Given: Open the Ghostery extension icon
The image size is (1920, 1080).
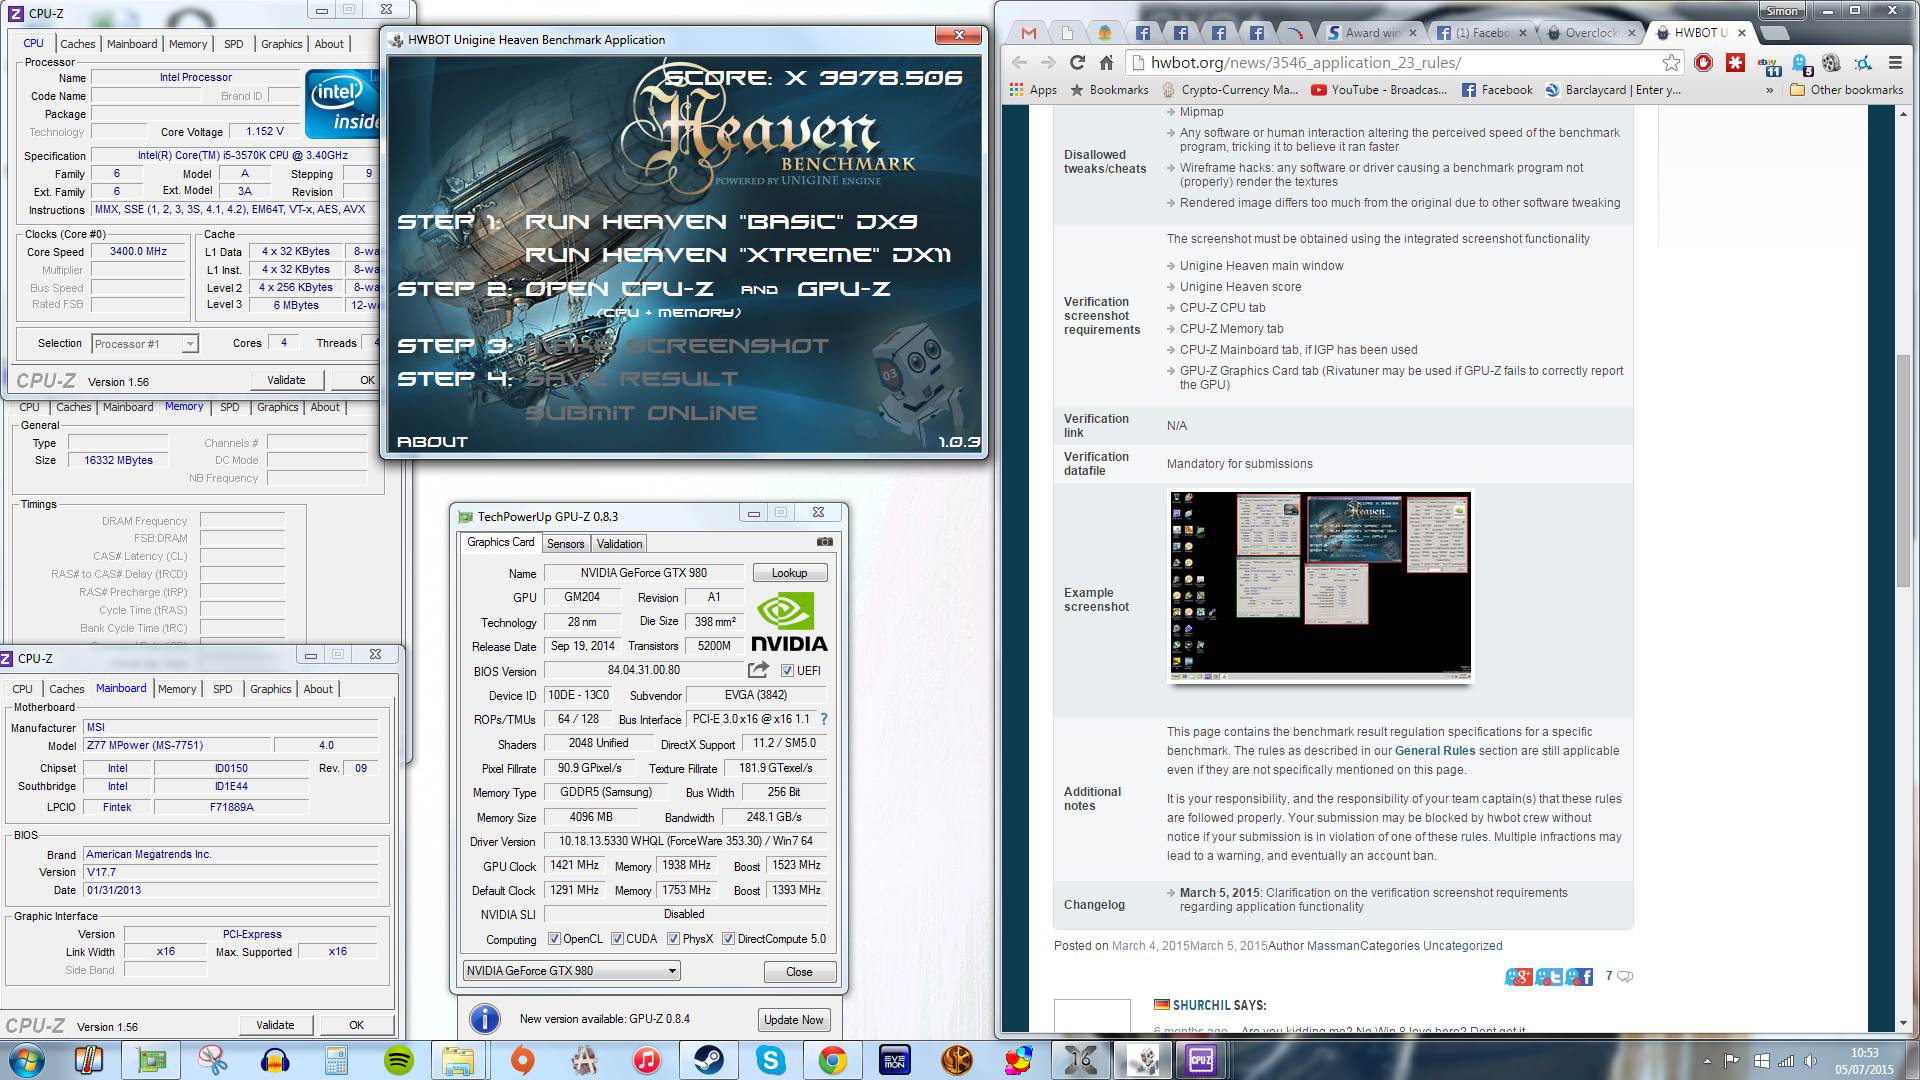Looking at the screenshot, I should coord(1803,65).
